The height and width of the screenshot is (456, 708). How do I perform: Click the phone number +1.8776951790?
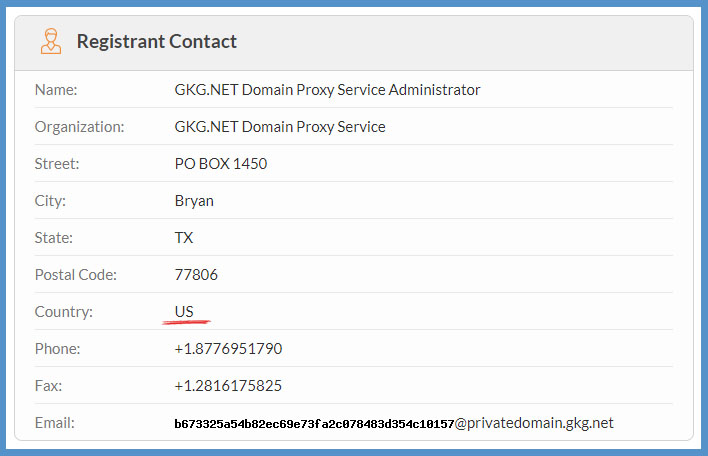[x=228, y=349]
